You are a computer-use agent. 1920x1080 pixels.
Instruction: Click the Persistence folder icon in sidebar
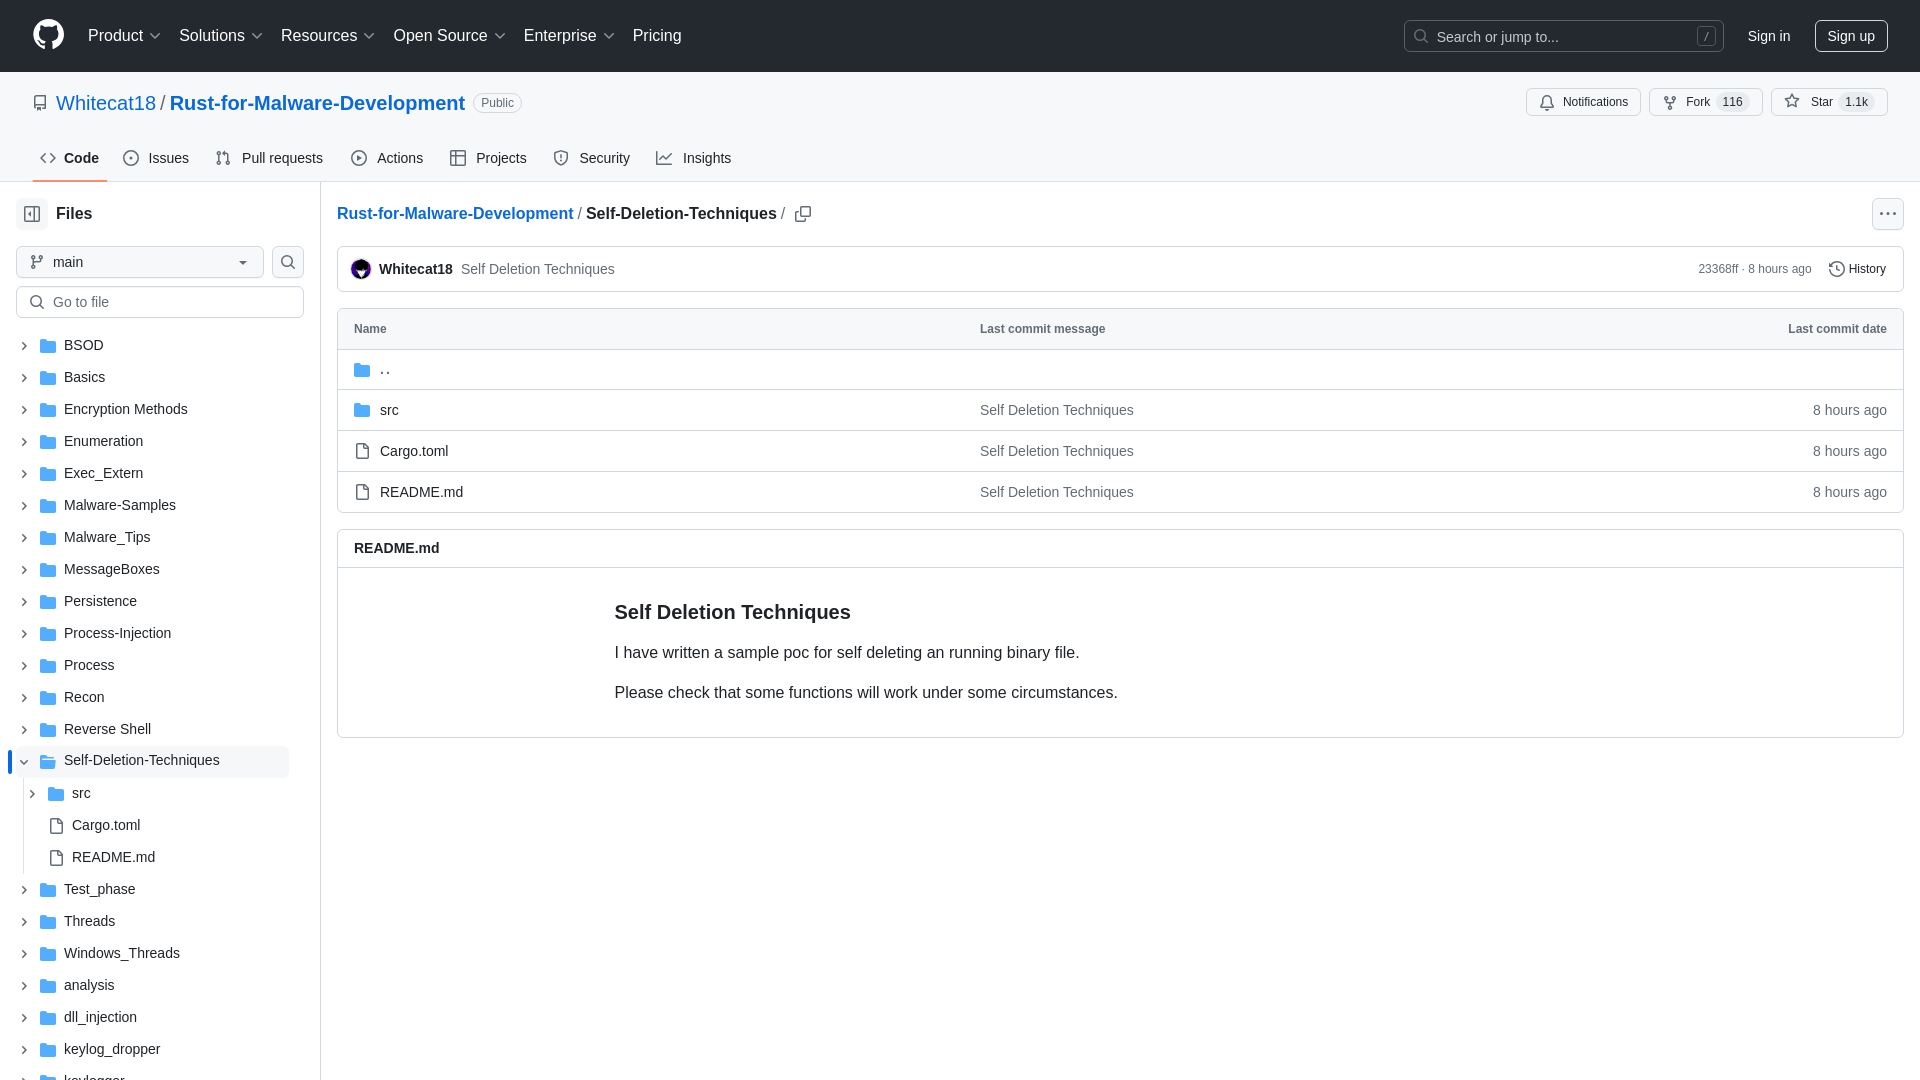click(48, 601)
